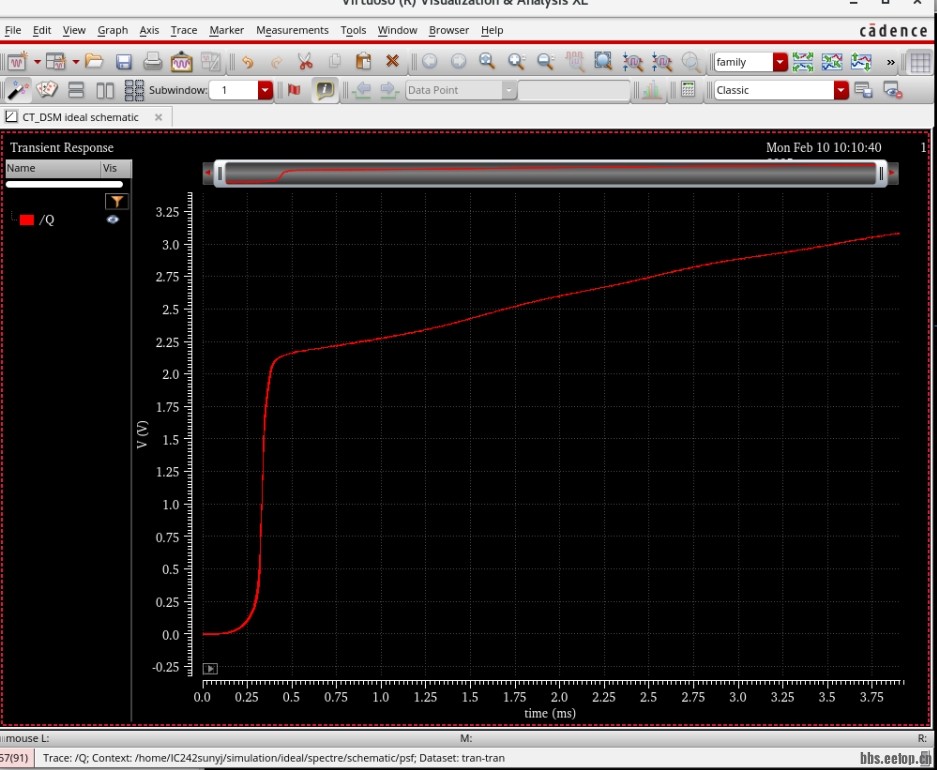Expand new window icon dropdown arrow
The width and height of the screenshot is (937, 770).
37,62
